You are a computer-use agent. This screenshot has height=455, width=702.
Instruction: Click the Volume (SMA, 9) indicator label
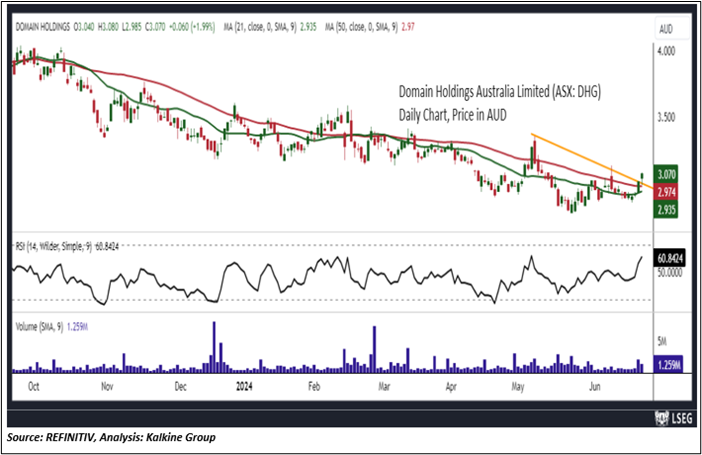tap(39, 326)
